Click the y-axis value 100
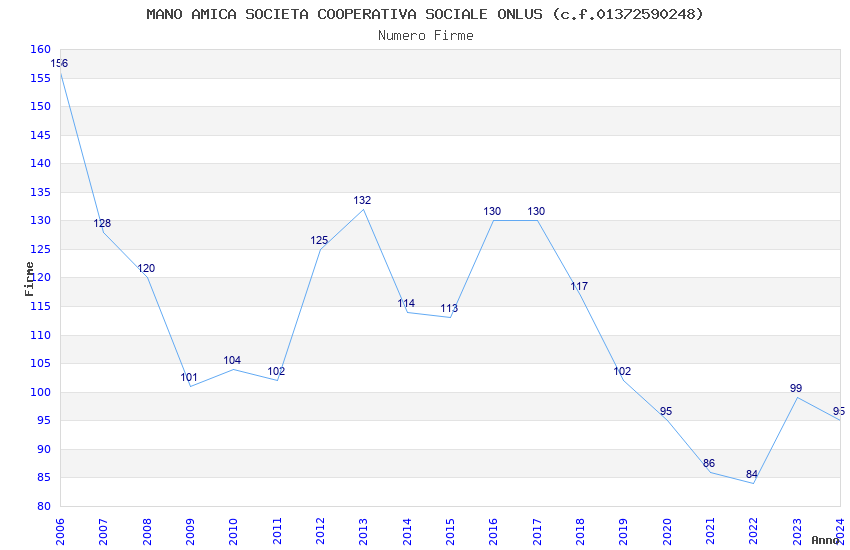 click(41, 392)
